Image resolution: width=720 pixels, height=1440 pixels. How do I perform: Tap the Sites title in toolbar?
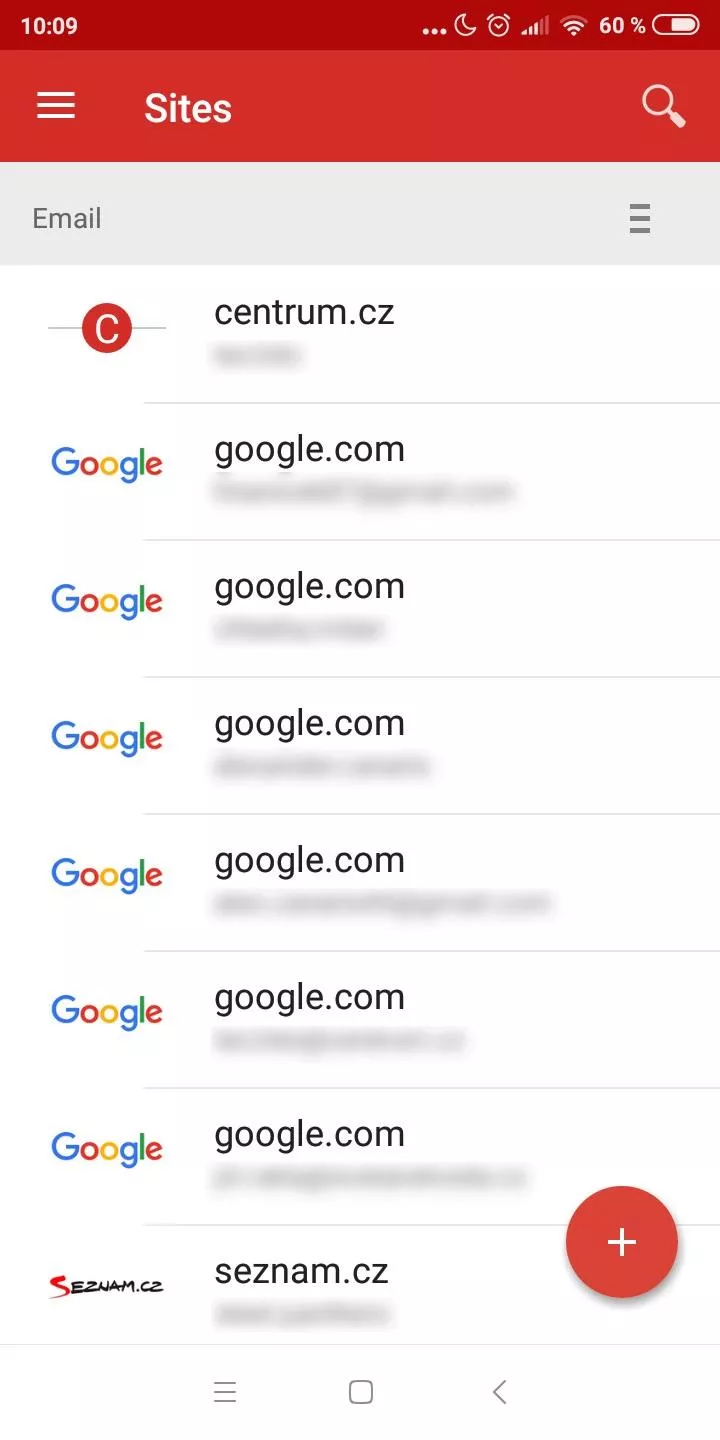pyautogui.click(x=188, y=108)
